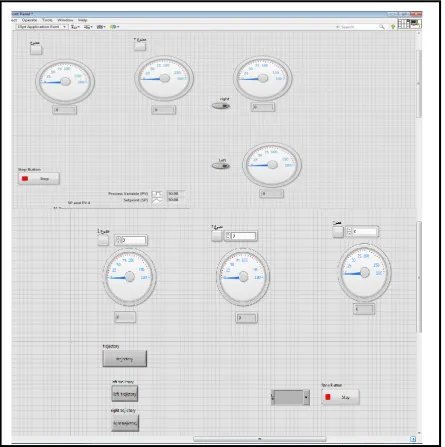445x447 pixels.
Task: Click the numeric indicator under the top-left gauge
Action: coord(65,110)
